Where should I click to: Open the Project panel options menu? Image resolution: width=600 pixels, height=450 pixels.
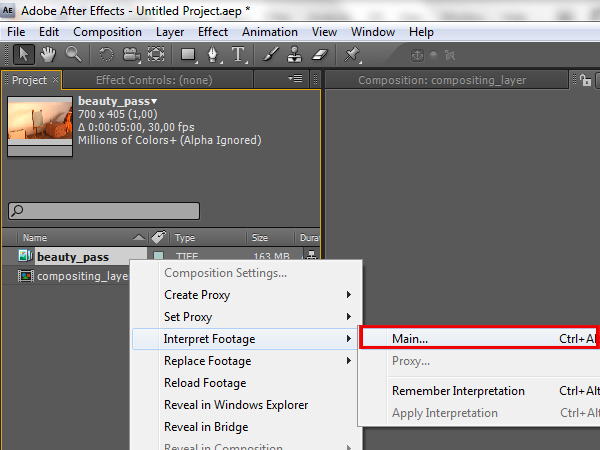pos(295,79)
